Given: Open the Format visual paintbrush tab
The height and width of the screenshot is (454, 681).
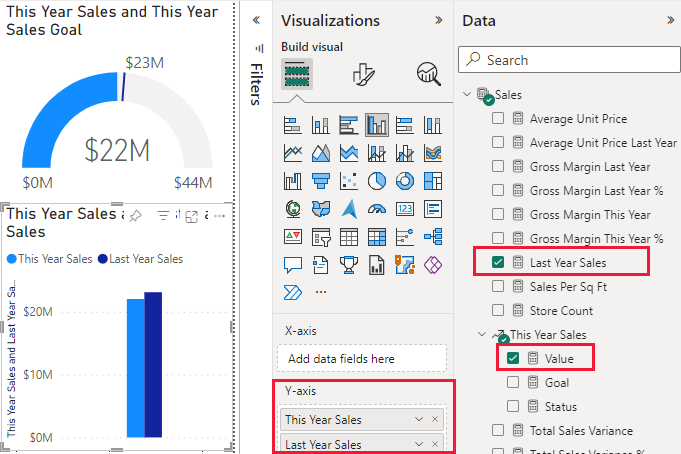Looking at the screenshot, I should (x=363, y=74).
